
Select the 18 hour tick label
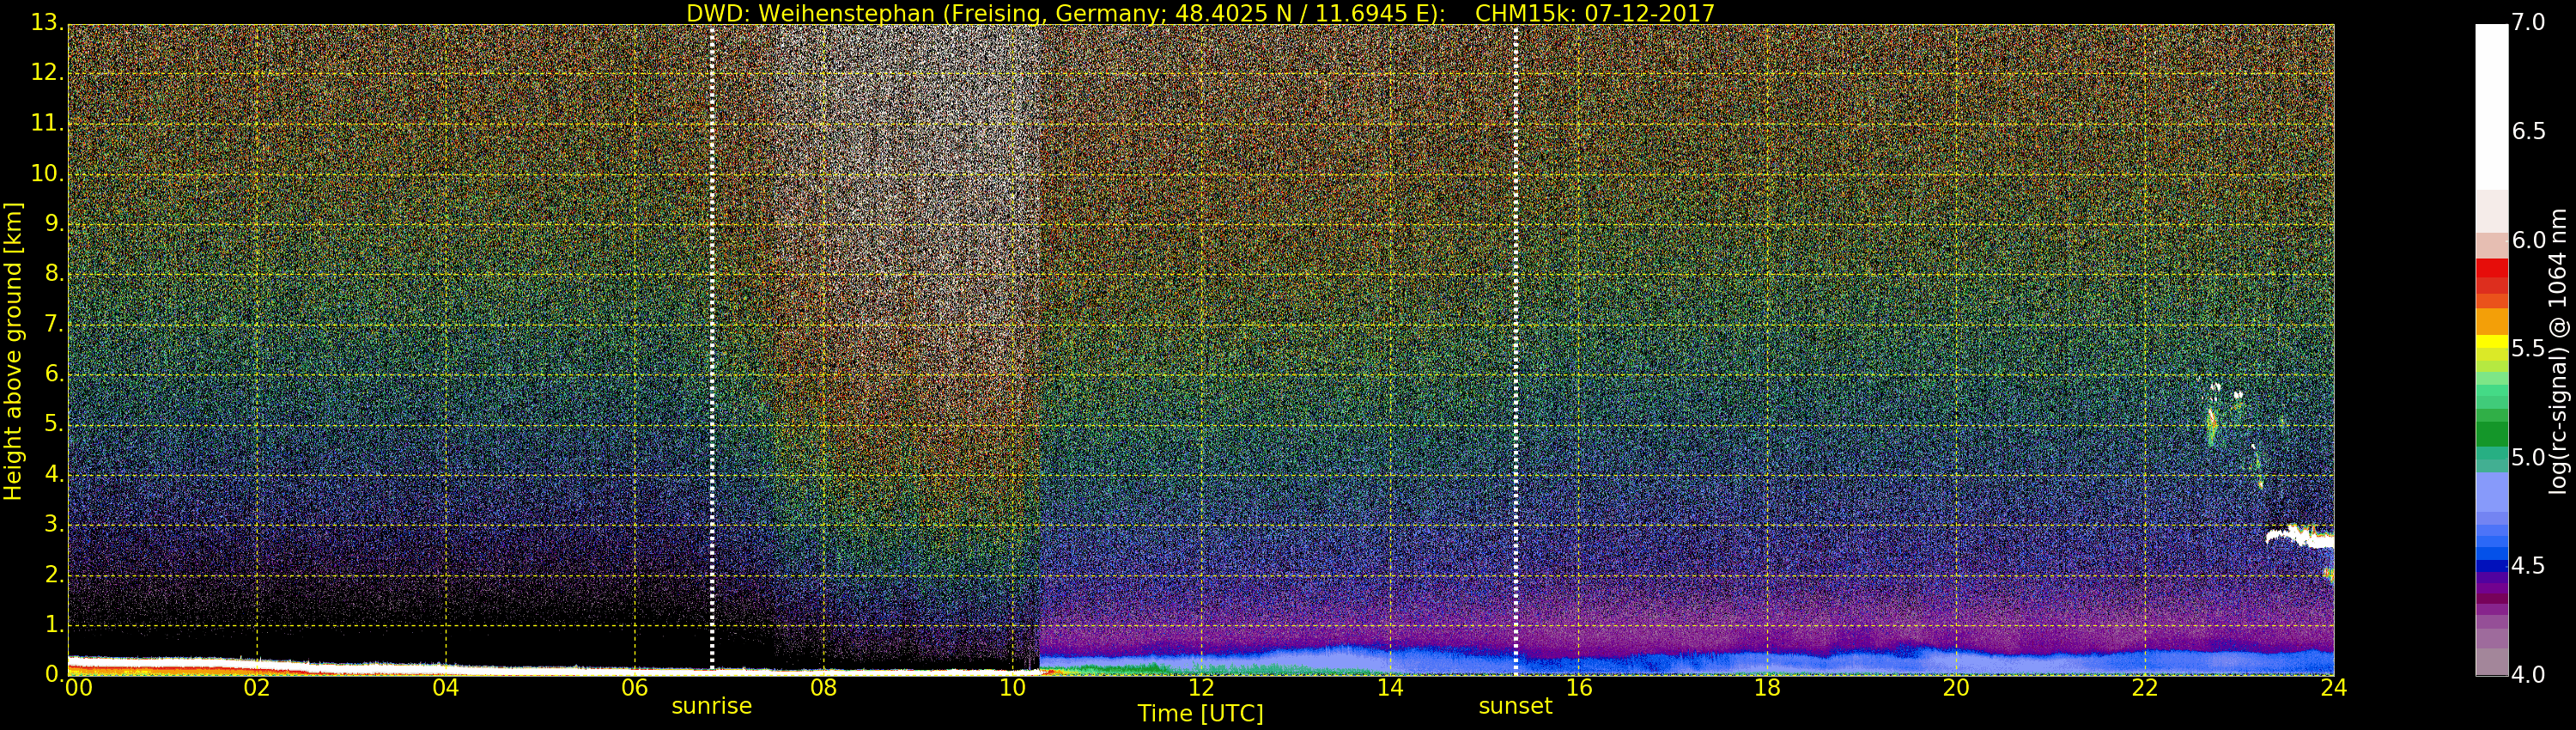coord(1767,688)
